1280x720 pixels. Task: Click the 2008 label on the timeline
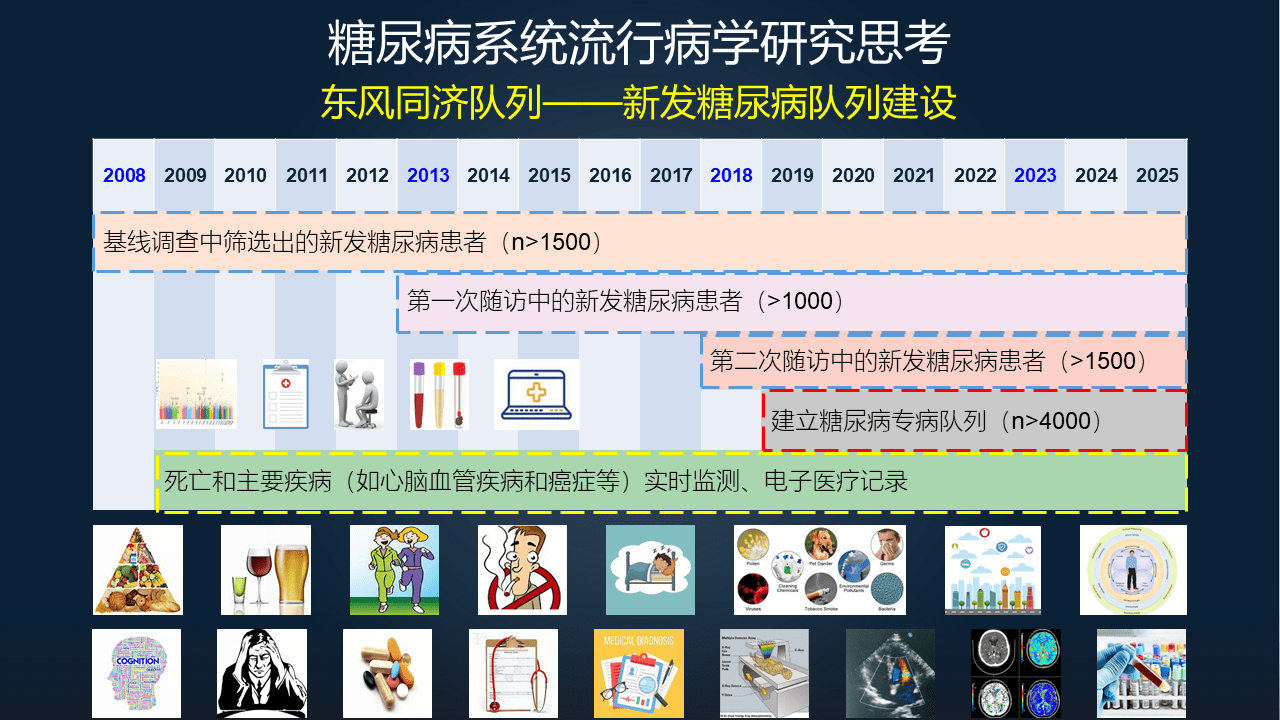pos(124,175)
